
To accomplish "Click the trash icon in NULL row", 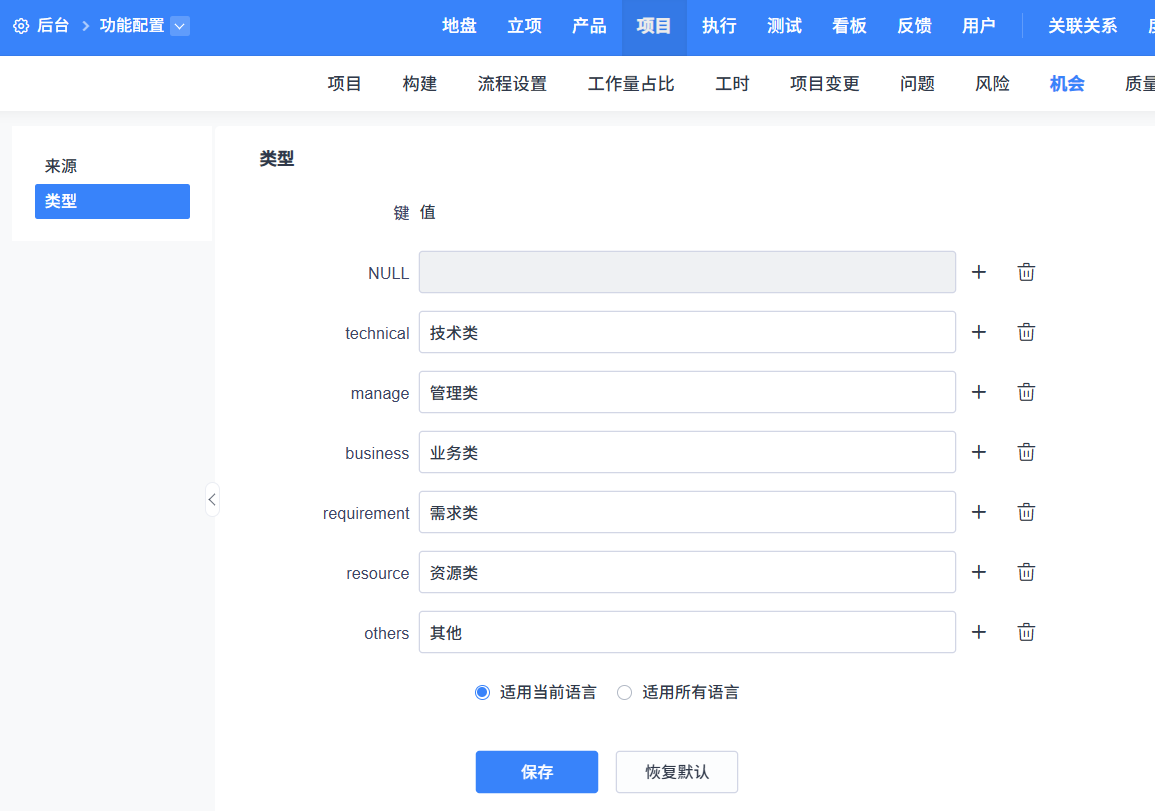I will [1026, 272].
